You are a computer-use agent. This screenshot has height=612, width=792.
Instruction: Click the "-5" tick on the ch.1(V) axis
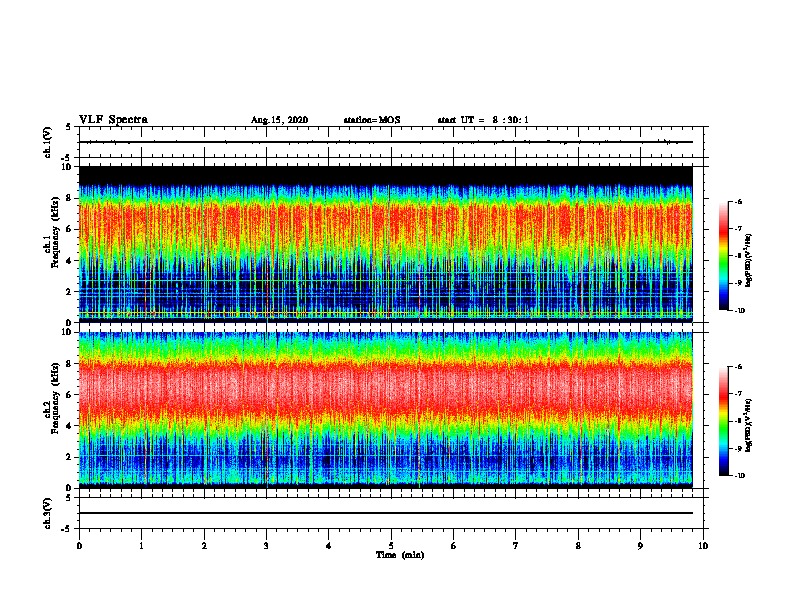[x=67, y=158]
